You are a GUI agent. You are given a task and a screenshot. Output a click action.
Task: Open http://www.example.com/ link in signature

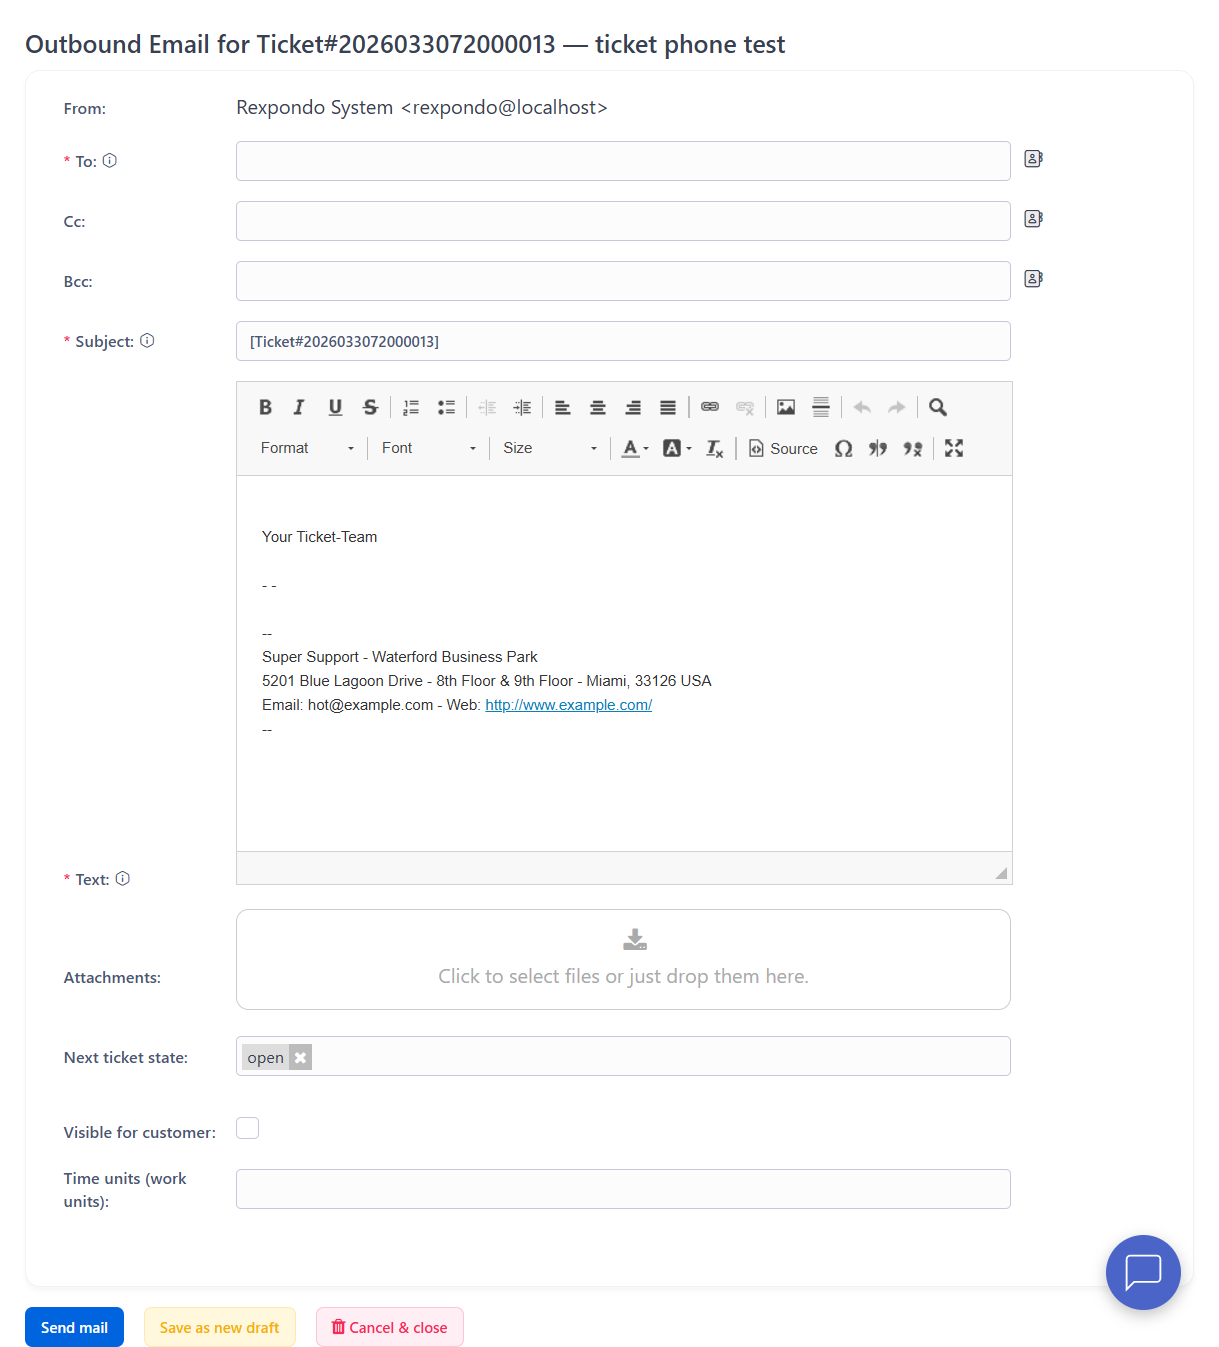pos(568,705)
